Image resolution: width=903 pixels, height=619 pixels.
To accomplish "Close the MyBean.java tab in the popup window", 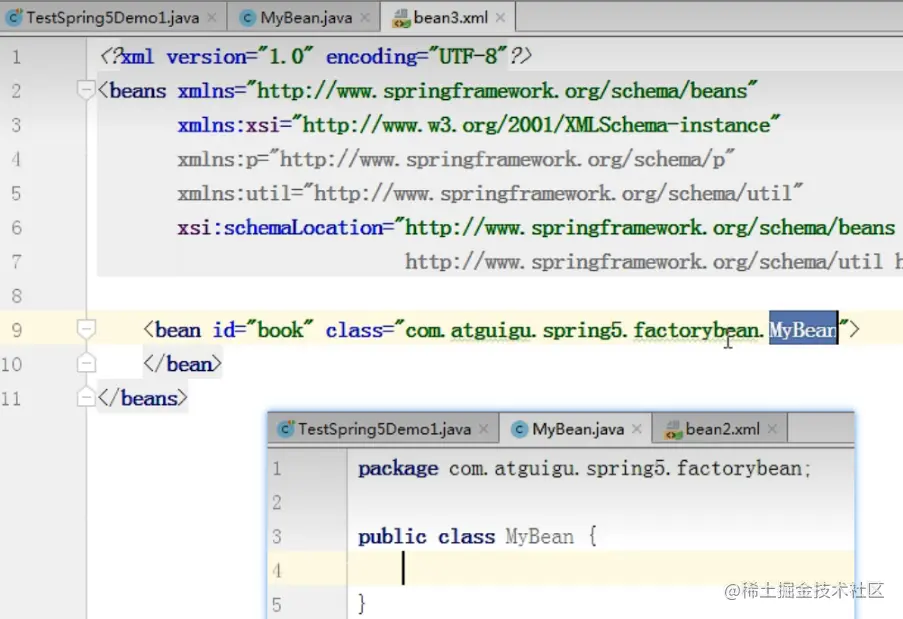I will [636, 429].
